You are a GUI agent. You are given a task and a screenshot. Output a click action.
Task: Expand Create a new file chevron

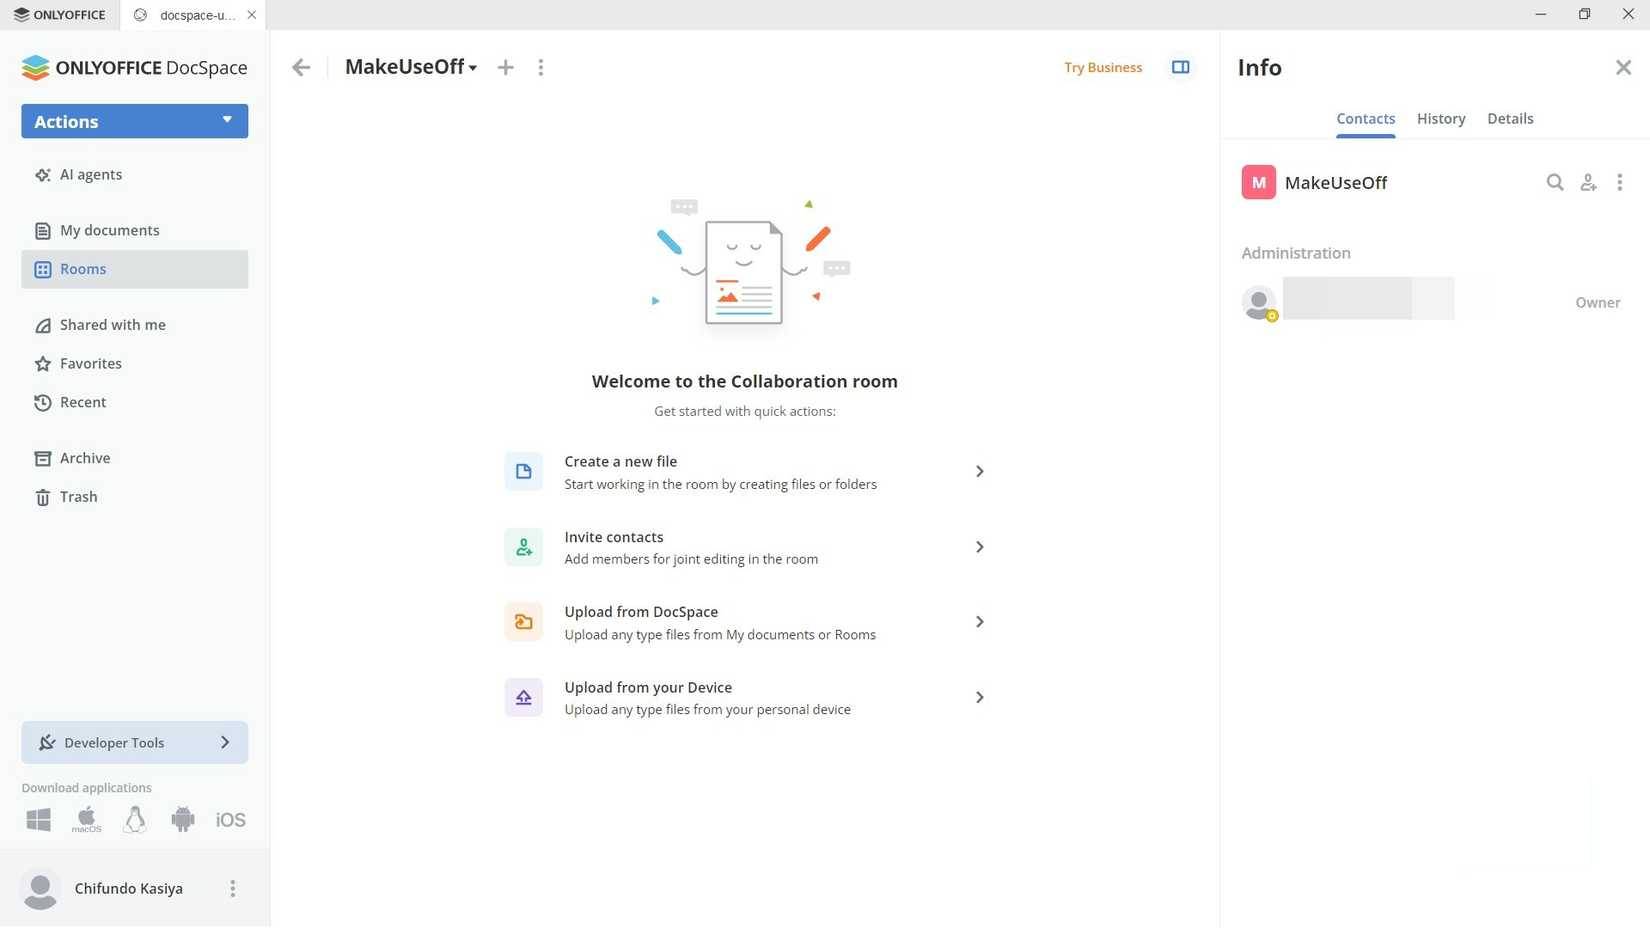click(x=980, y=472)
